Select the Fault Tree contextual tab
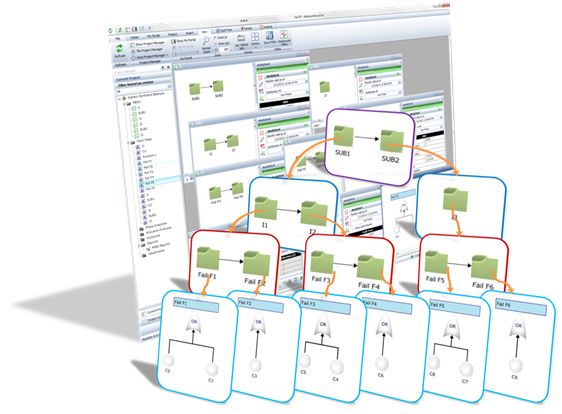Image resolution: width=562 pixels, height=414 pixels. [224, 30]
